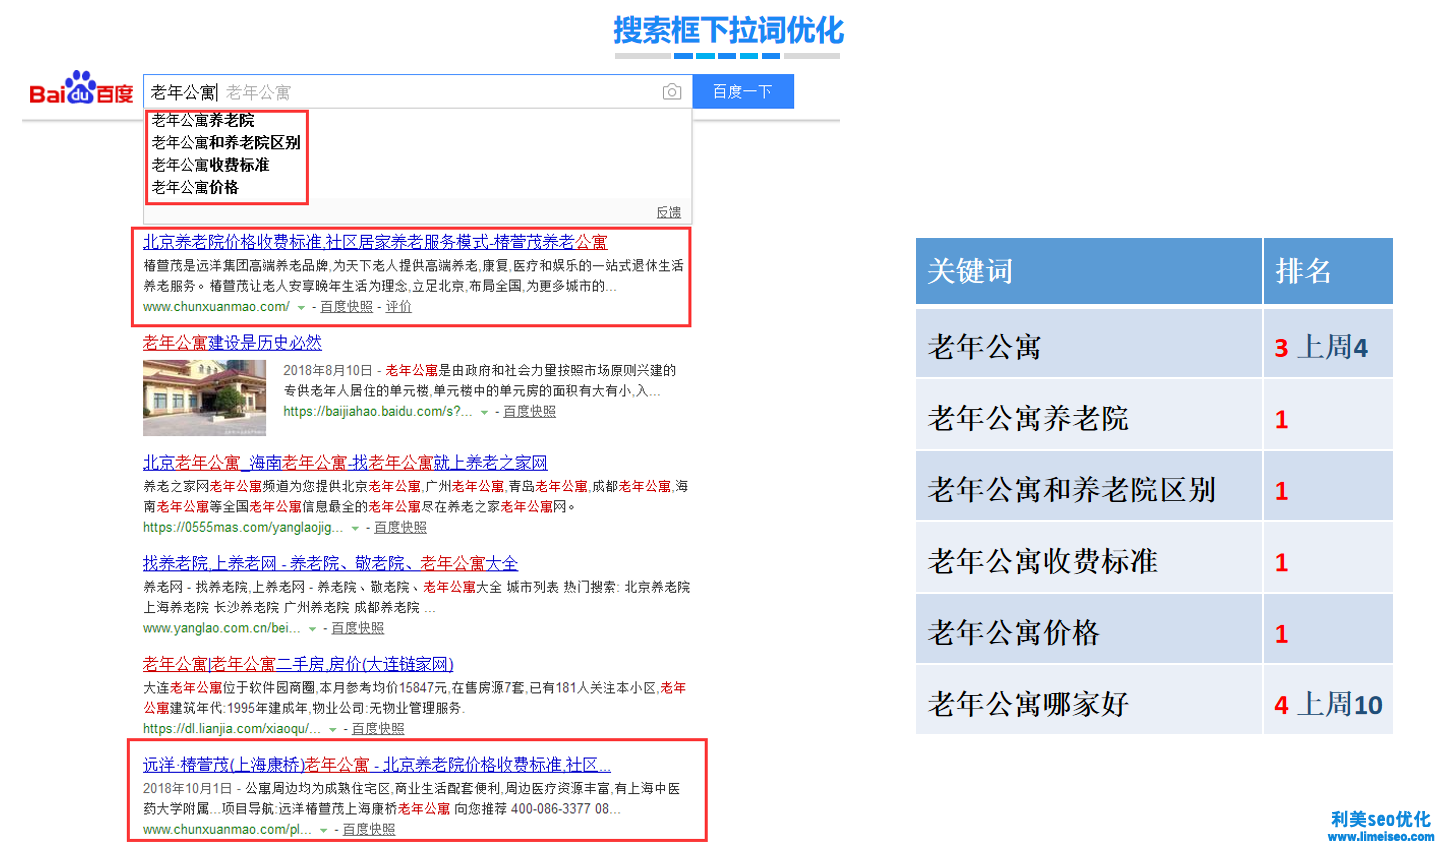Screen dimensions: 1441x847
Task: Open 百度快照 for 0555mas.com result
Action: (x=400, y=527)
